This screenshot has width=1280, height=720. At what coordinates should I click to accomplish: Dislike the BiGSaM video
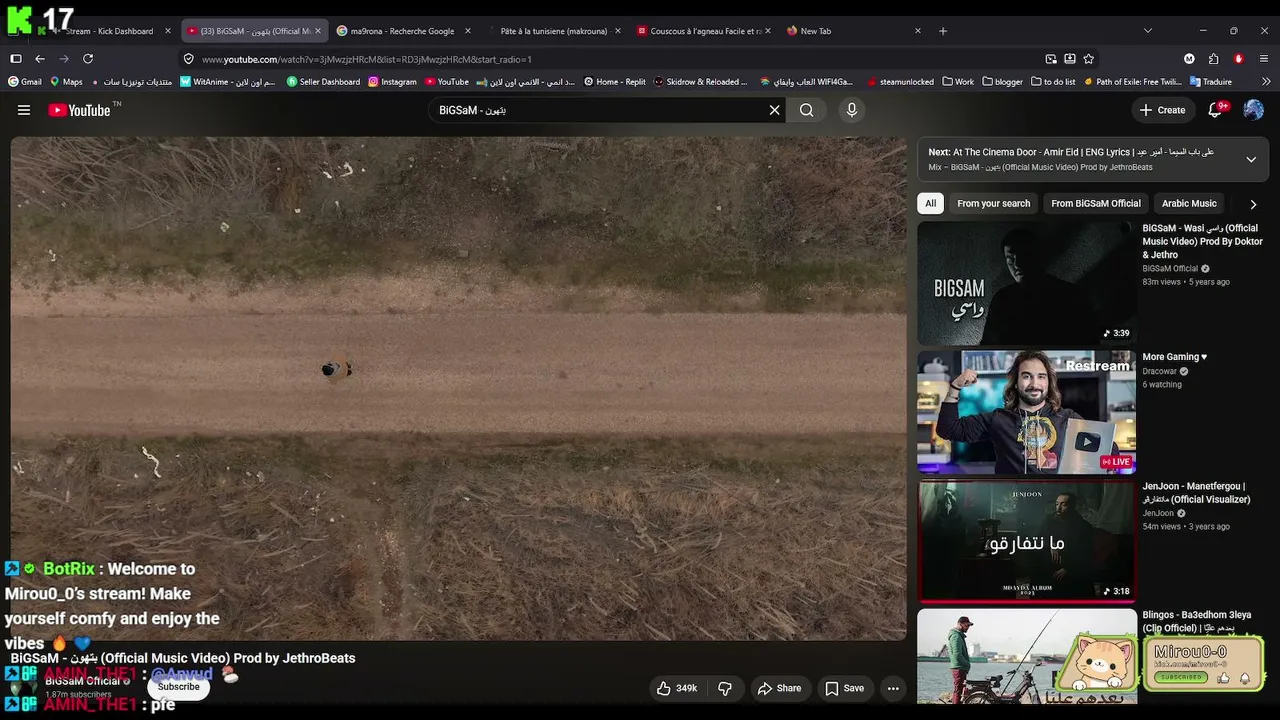coord(725,688)
